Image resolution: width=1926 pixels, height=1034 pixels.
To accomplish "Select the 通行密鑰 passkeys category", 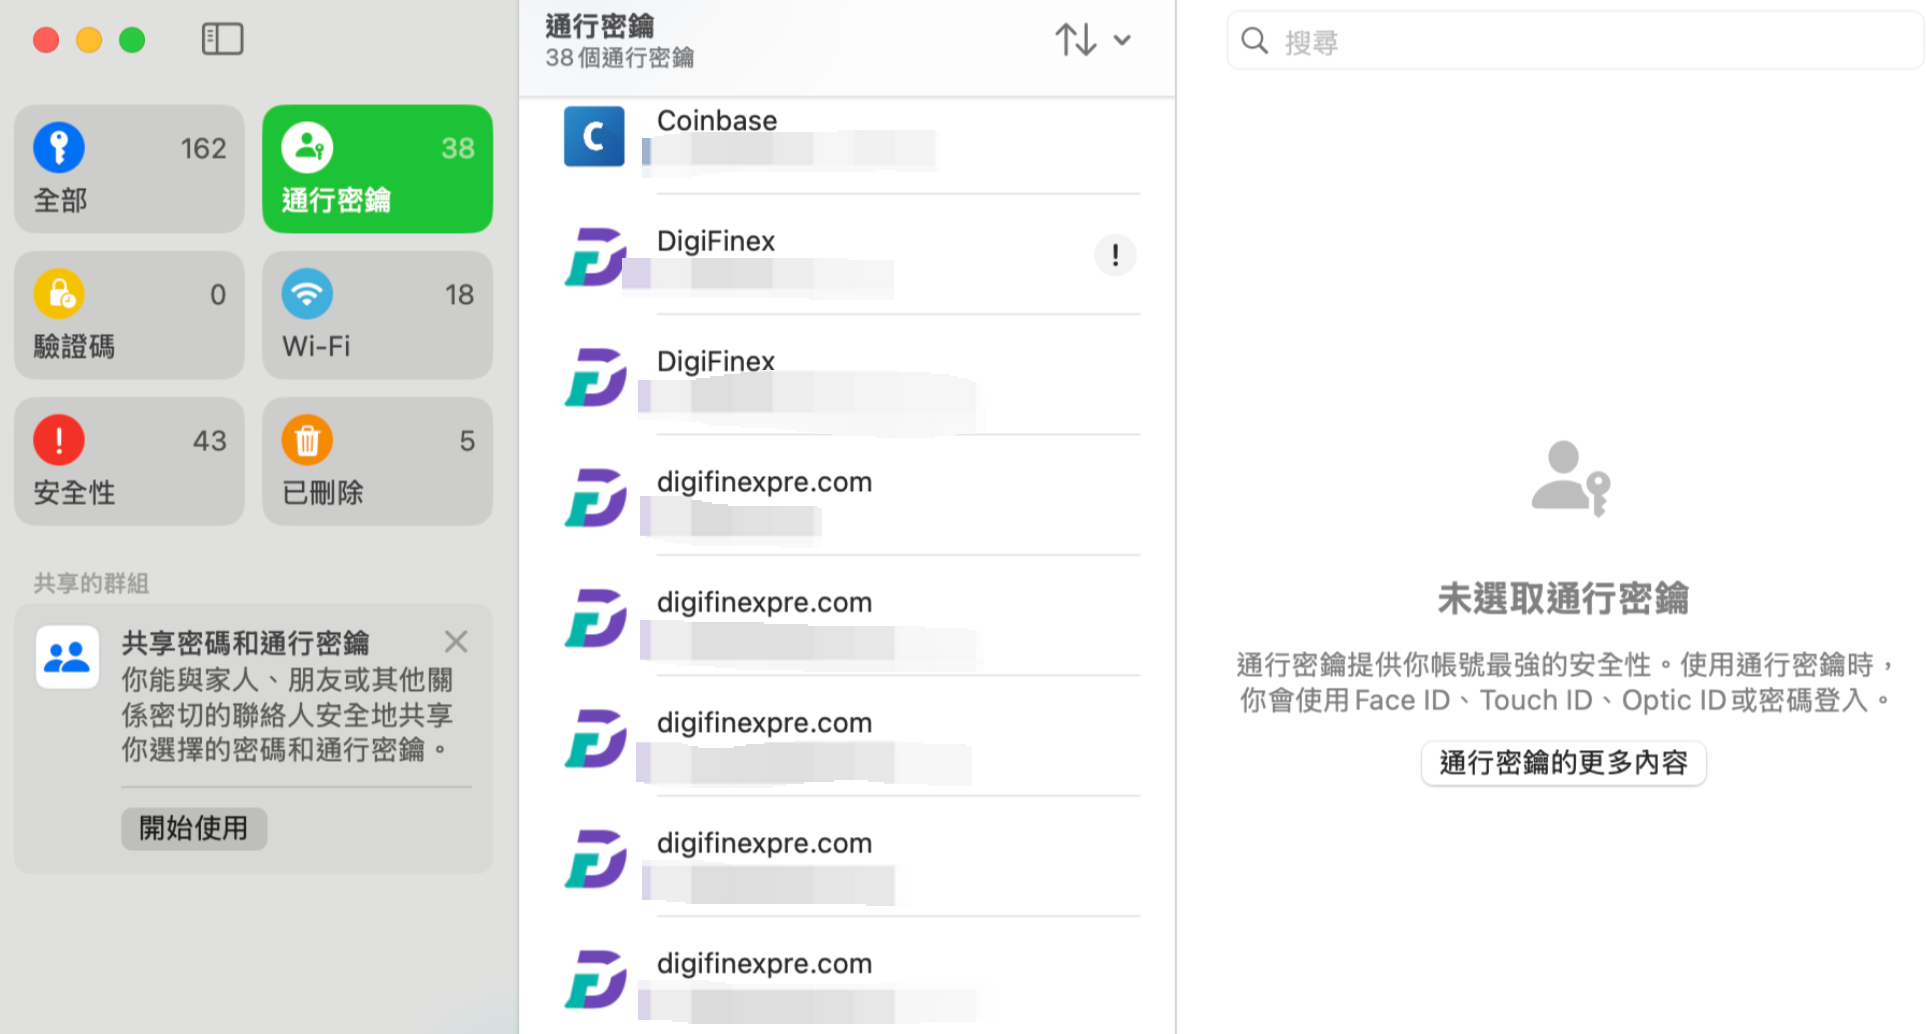I will 377,169.
